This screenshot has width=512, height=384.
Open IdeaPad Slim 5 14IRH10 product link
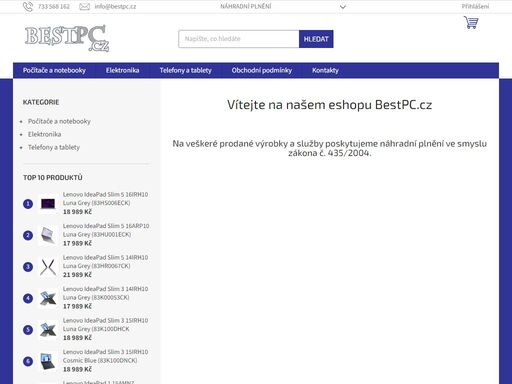pos(105,262)
